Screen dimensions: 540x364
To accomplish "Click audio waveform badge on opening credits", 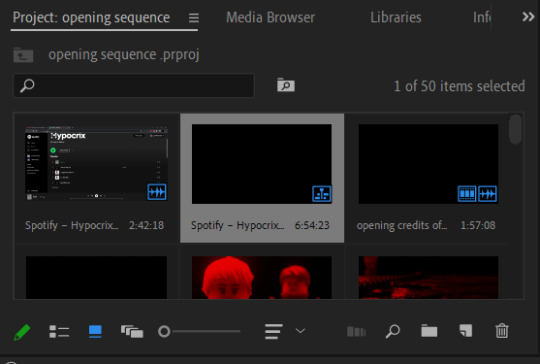I will click(x=487, y=194).
